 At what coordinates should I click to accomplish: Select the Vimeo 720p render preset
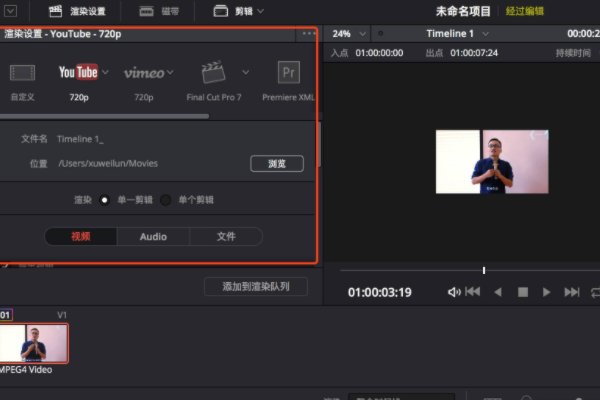144,82
